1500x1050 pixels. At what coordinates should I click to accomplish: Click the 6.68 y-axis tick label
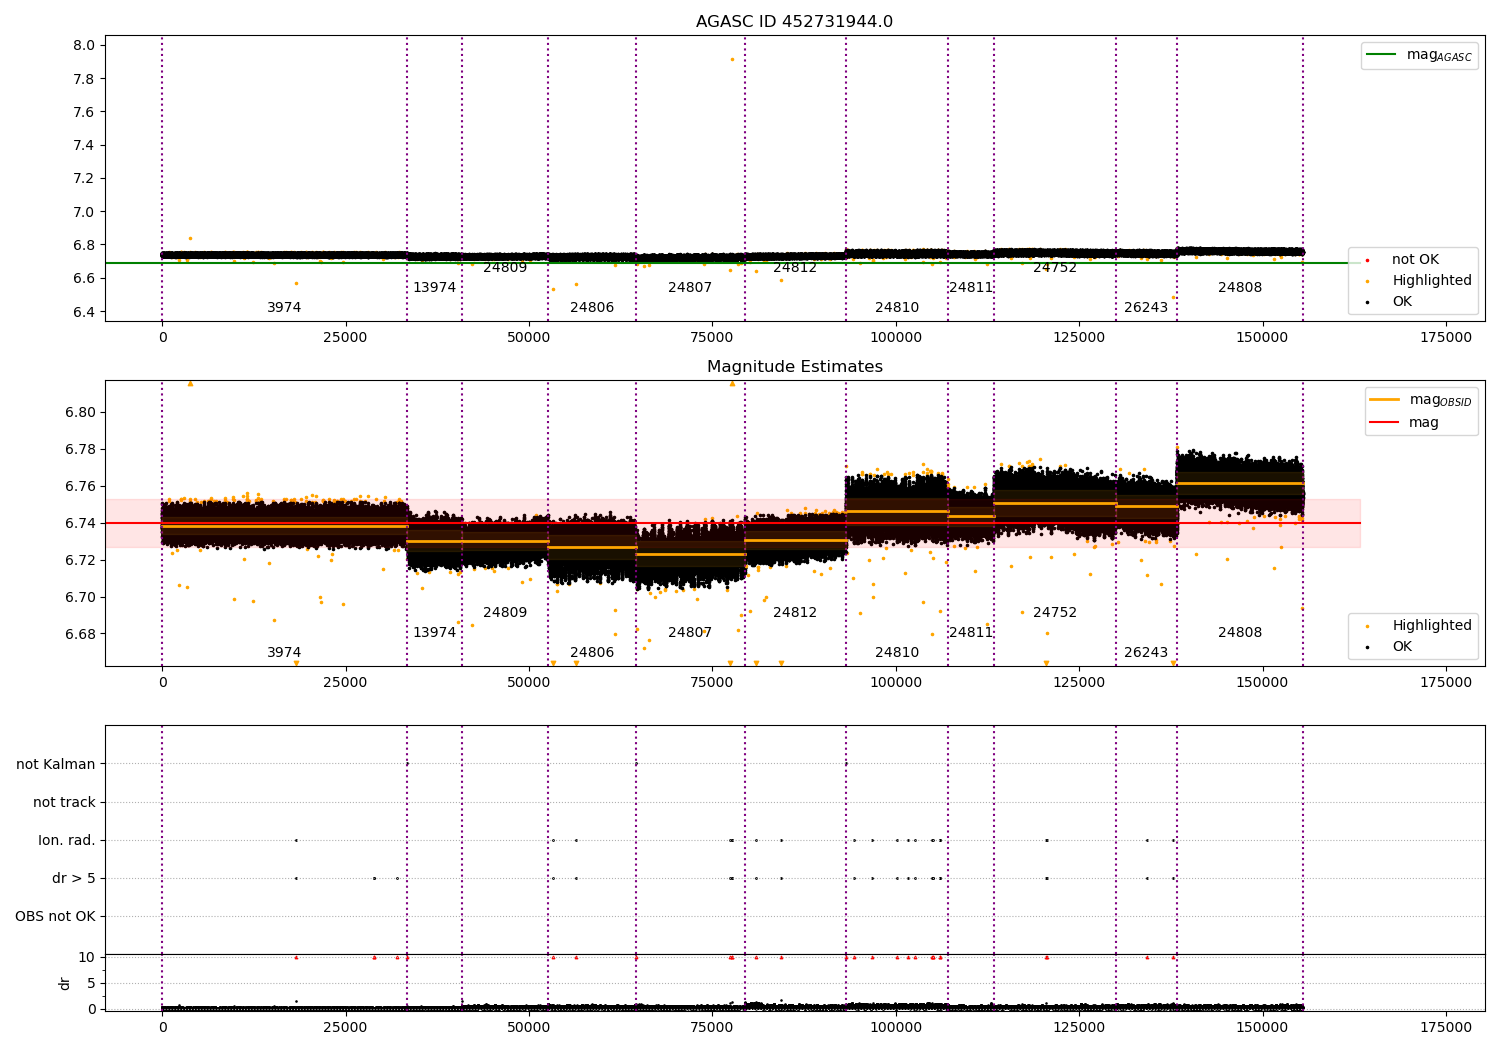click(80, 634)
